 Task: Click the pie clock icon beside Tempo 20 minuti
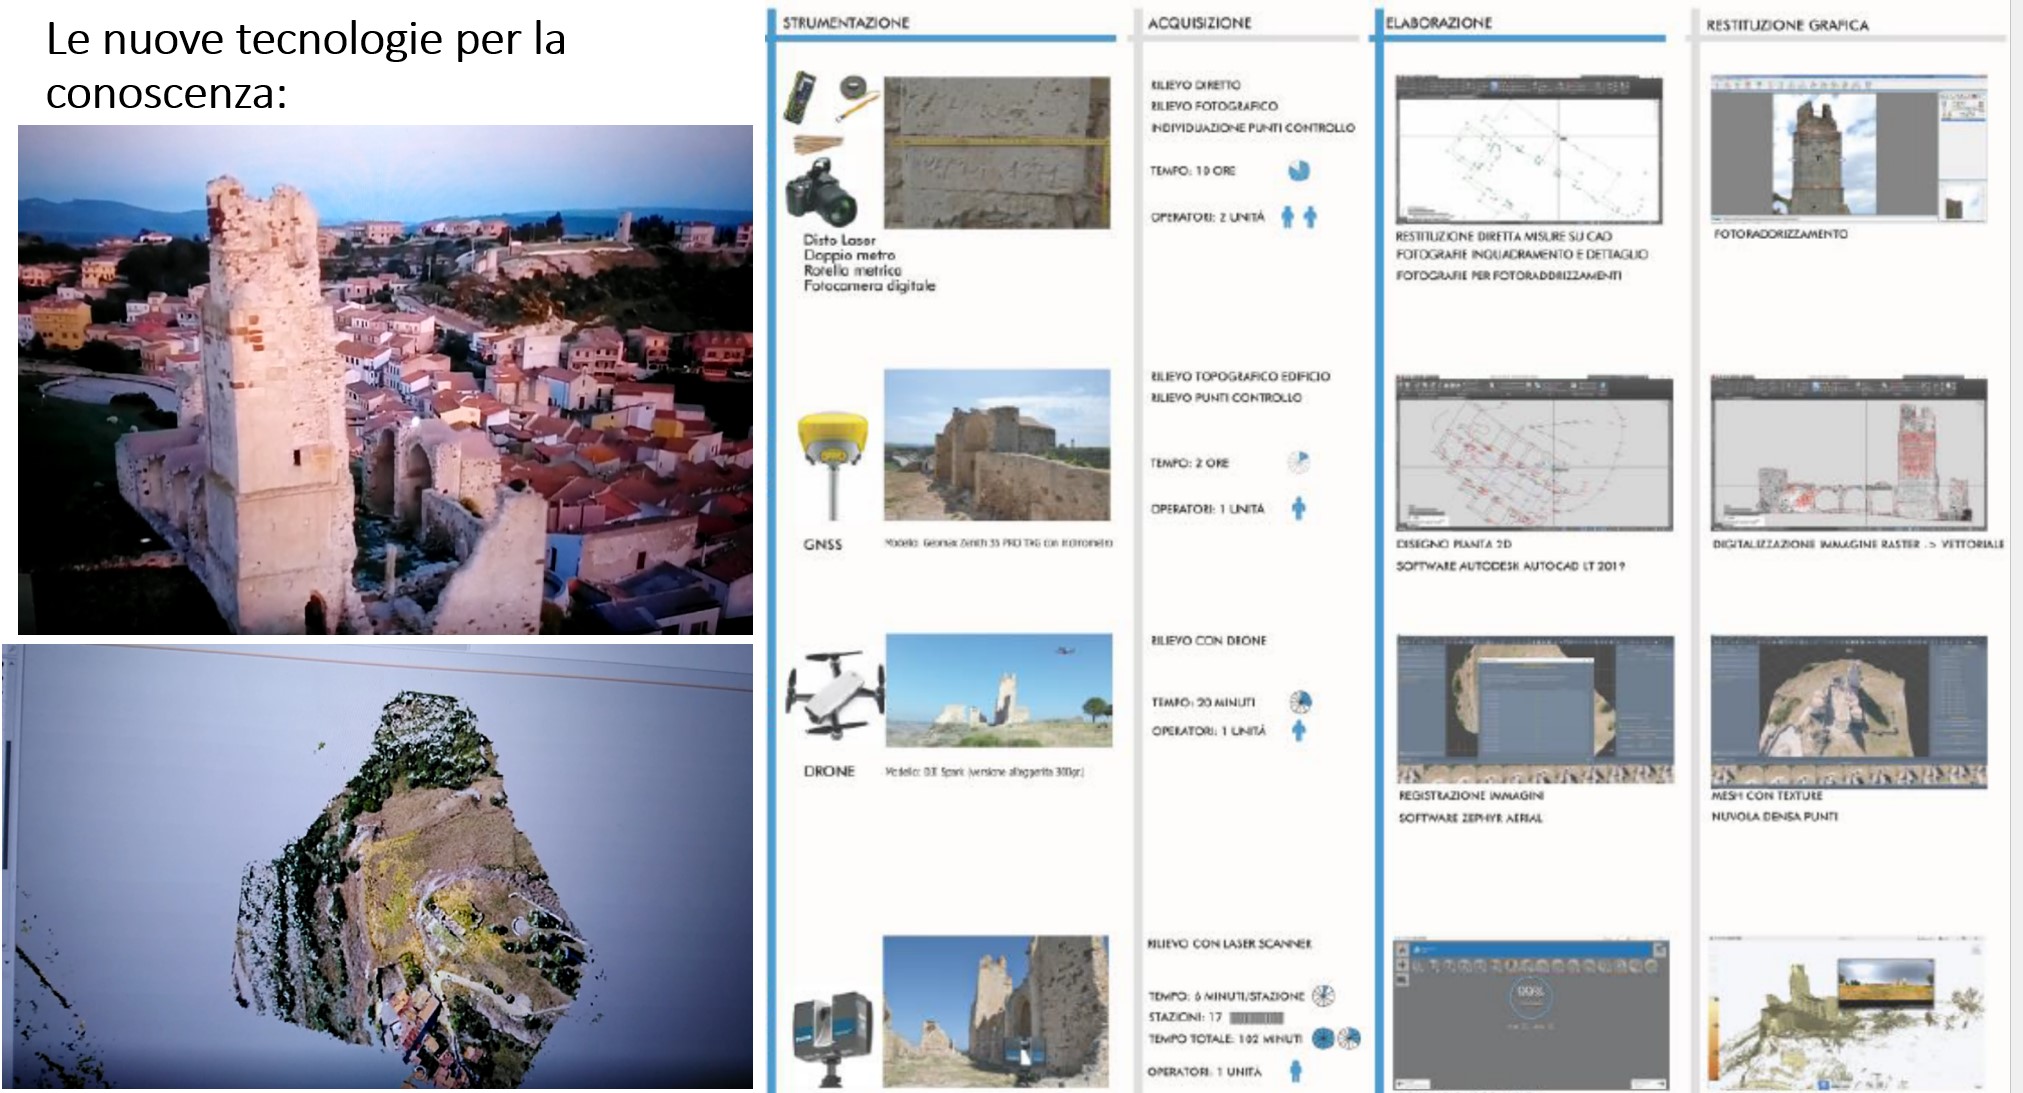1300,701
